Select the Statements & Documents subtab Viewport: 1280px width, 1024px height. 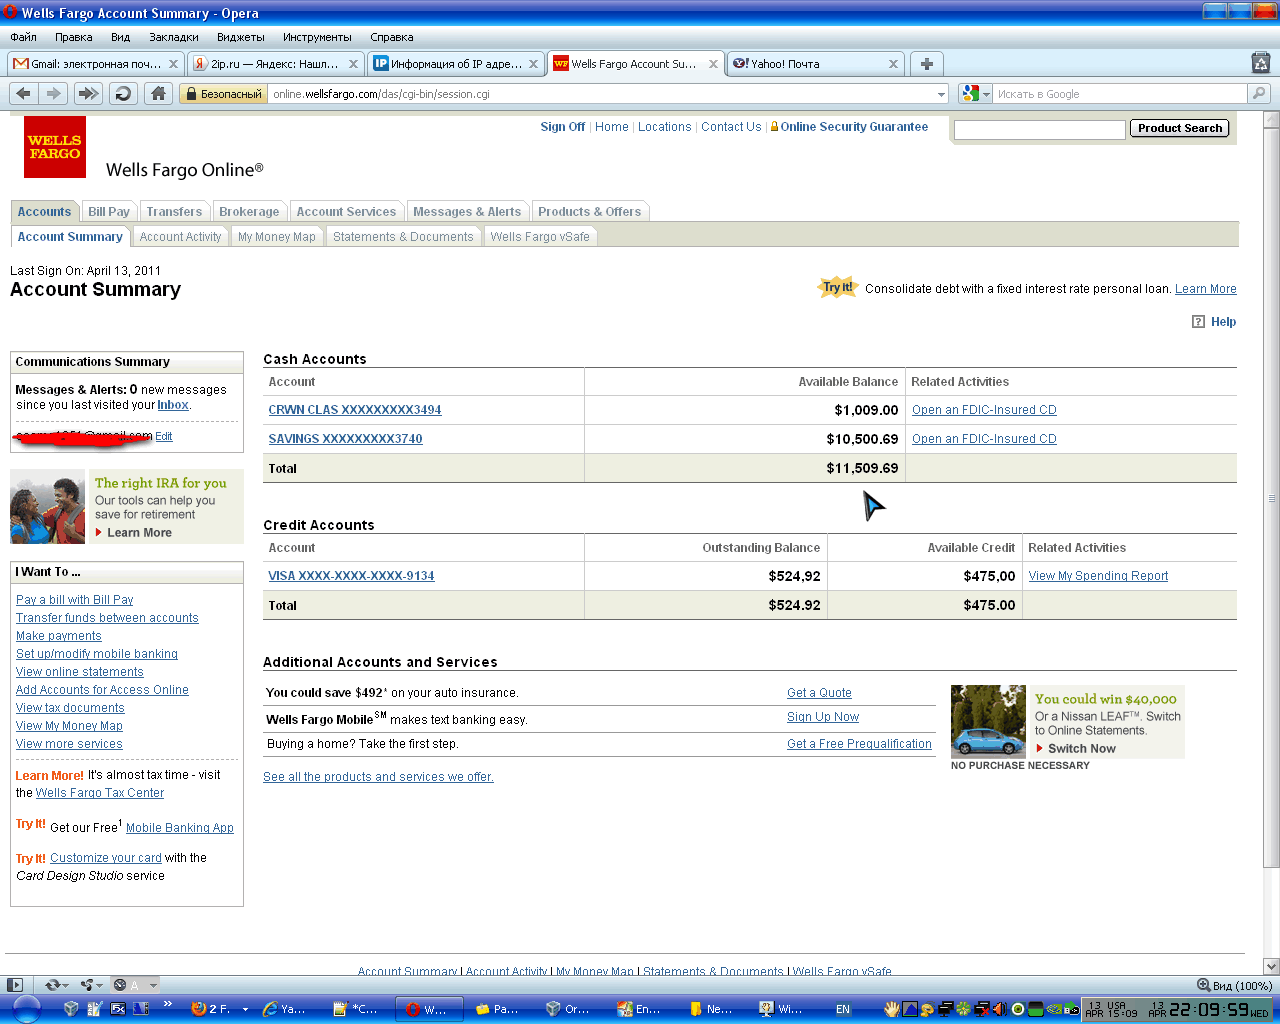click(403, 237)
